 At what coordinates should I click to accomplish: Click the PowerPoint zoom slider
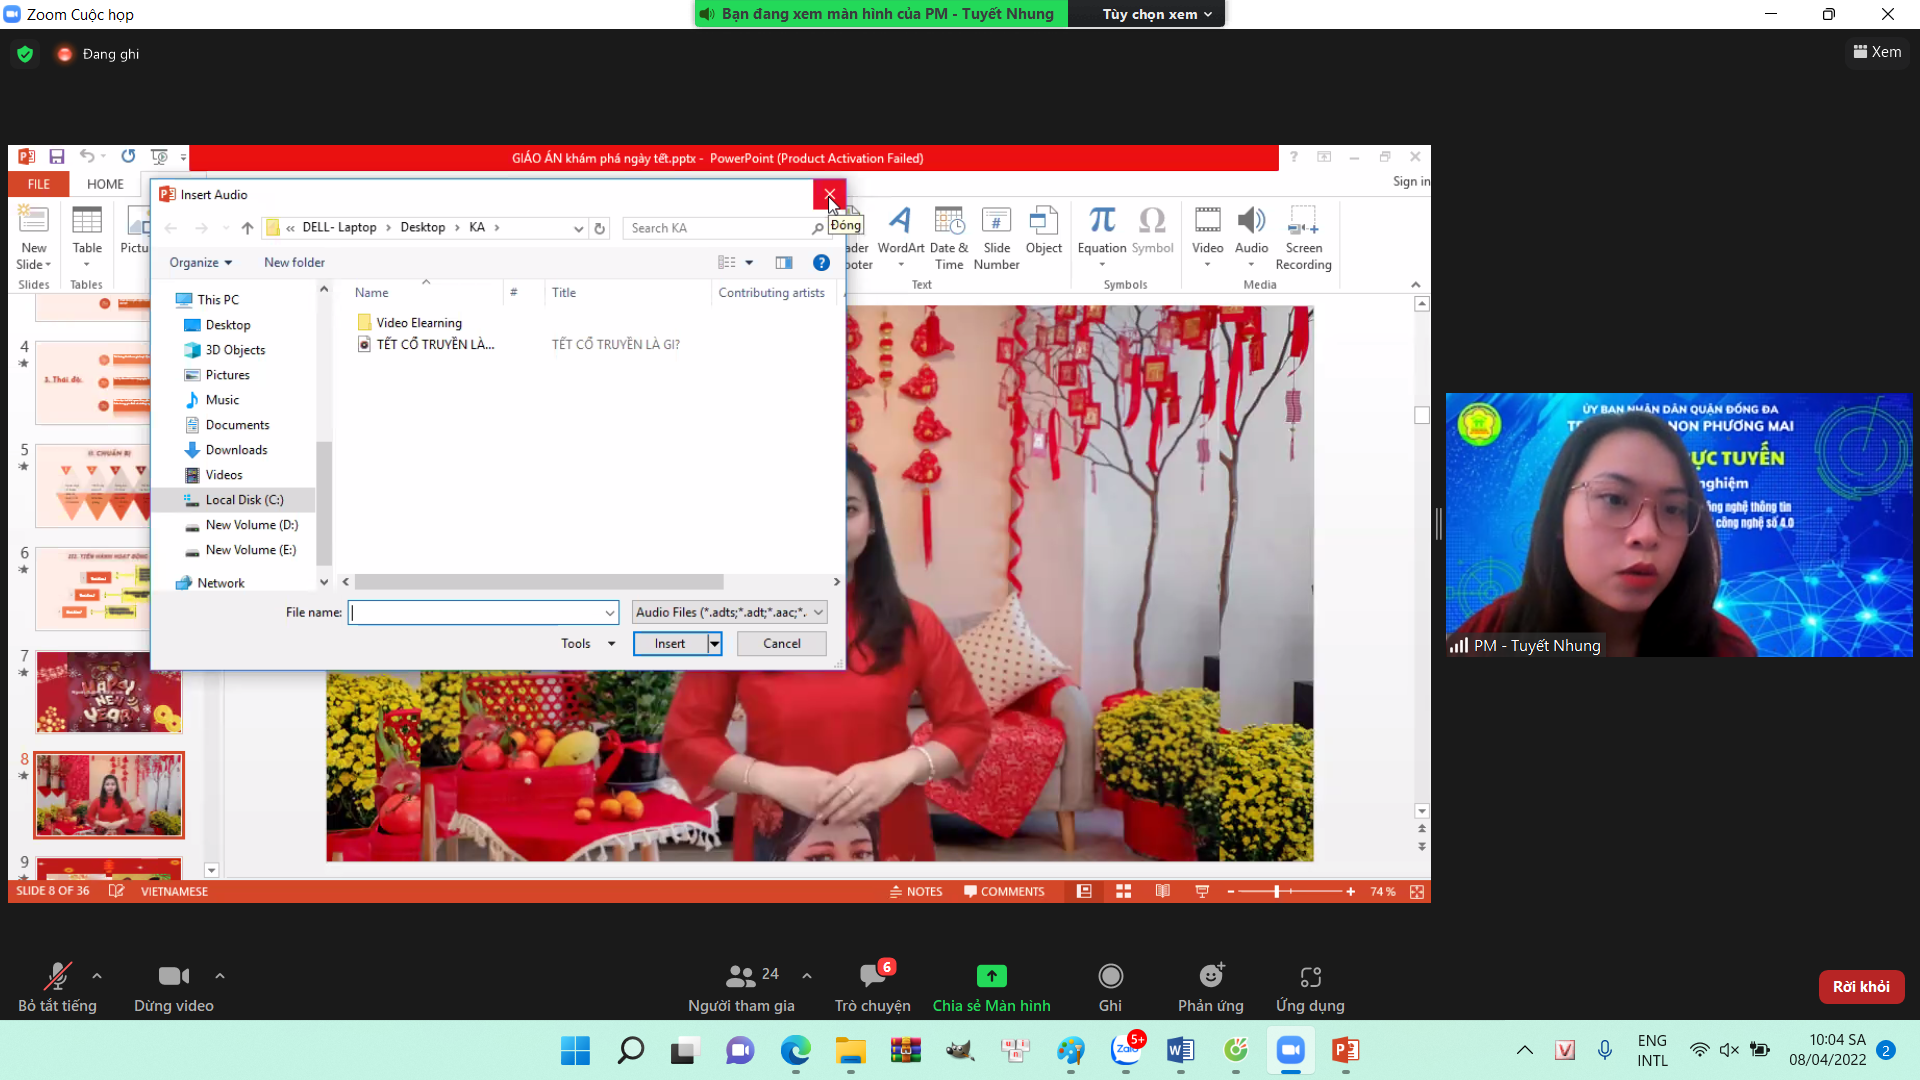(1277, 891)
